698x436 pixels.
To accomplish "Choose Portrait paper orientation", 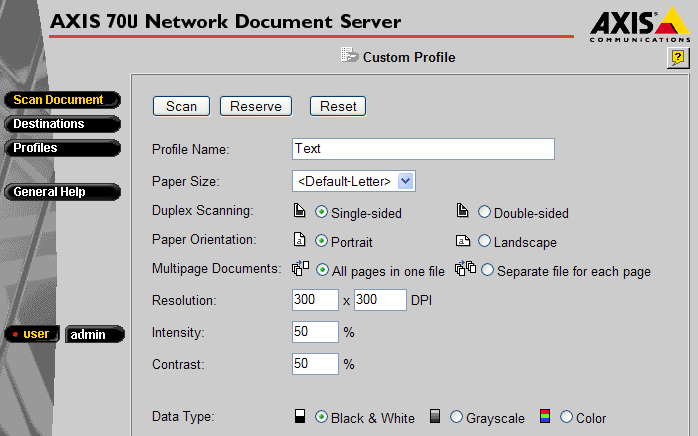I will point(321,241).
